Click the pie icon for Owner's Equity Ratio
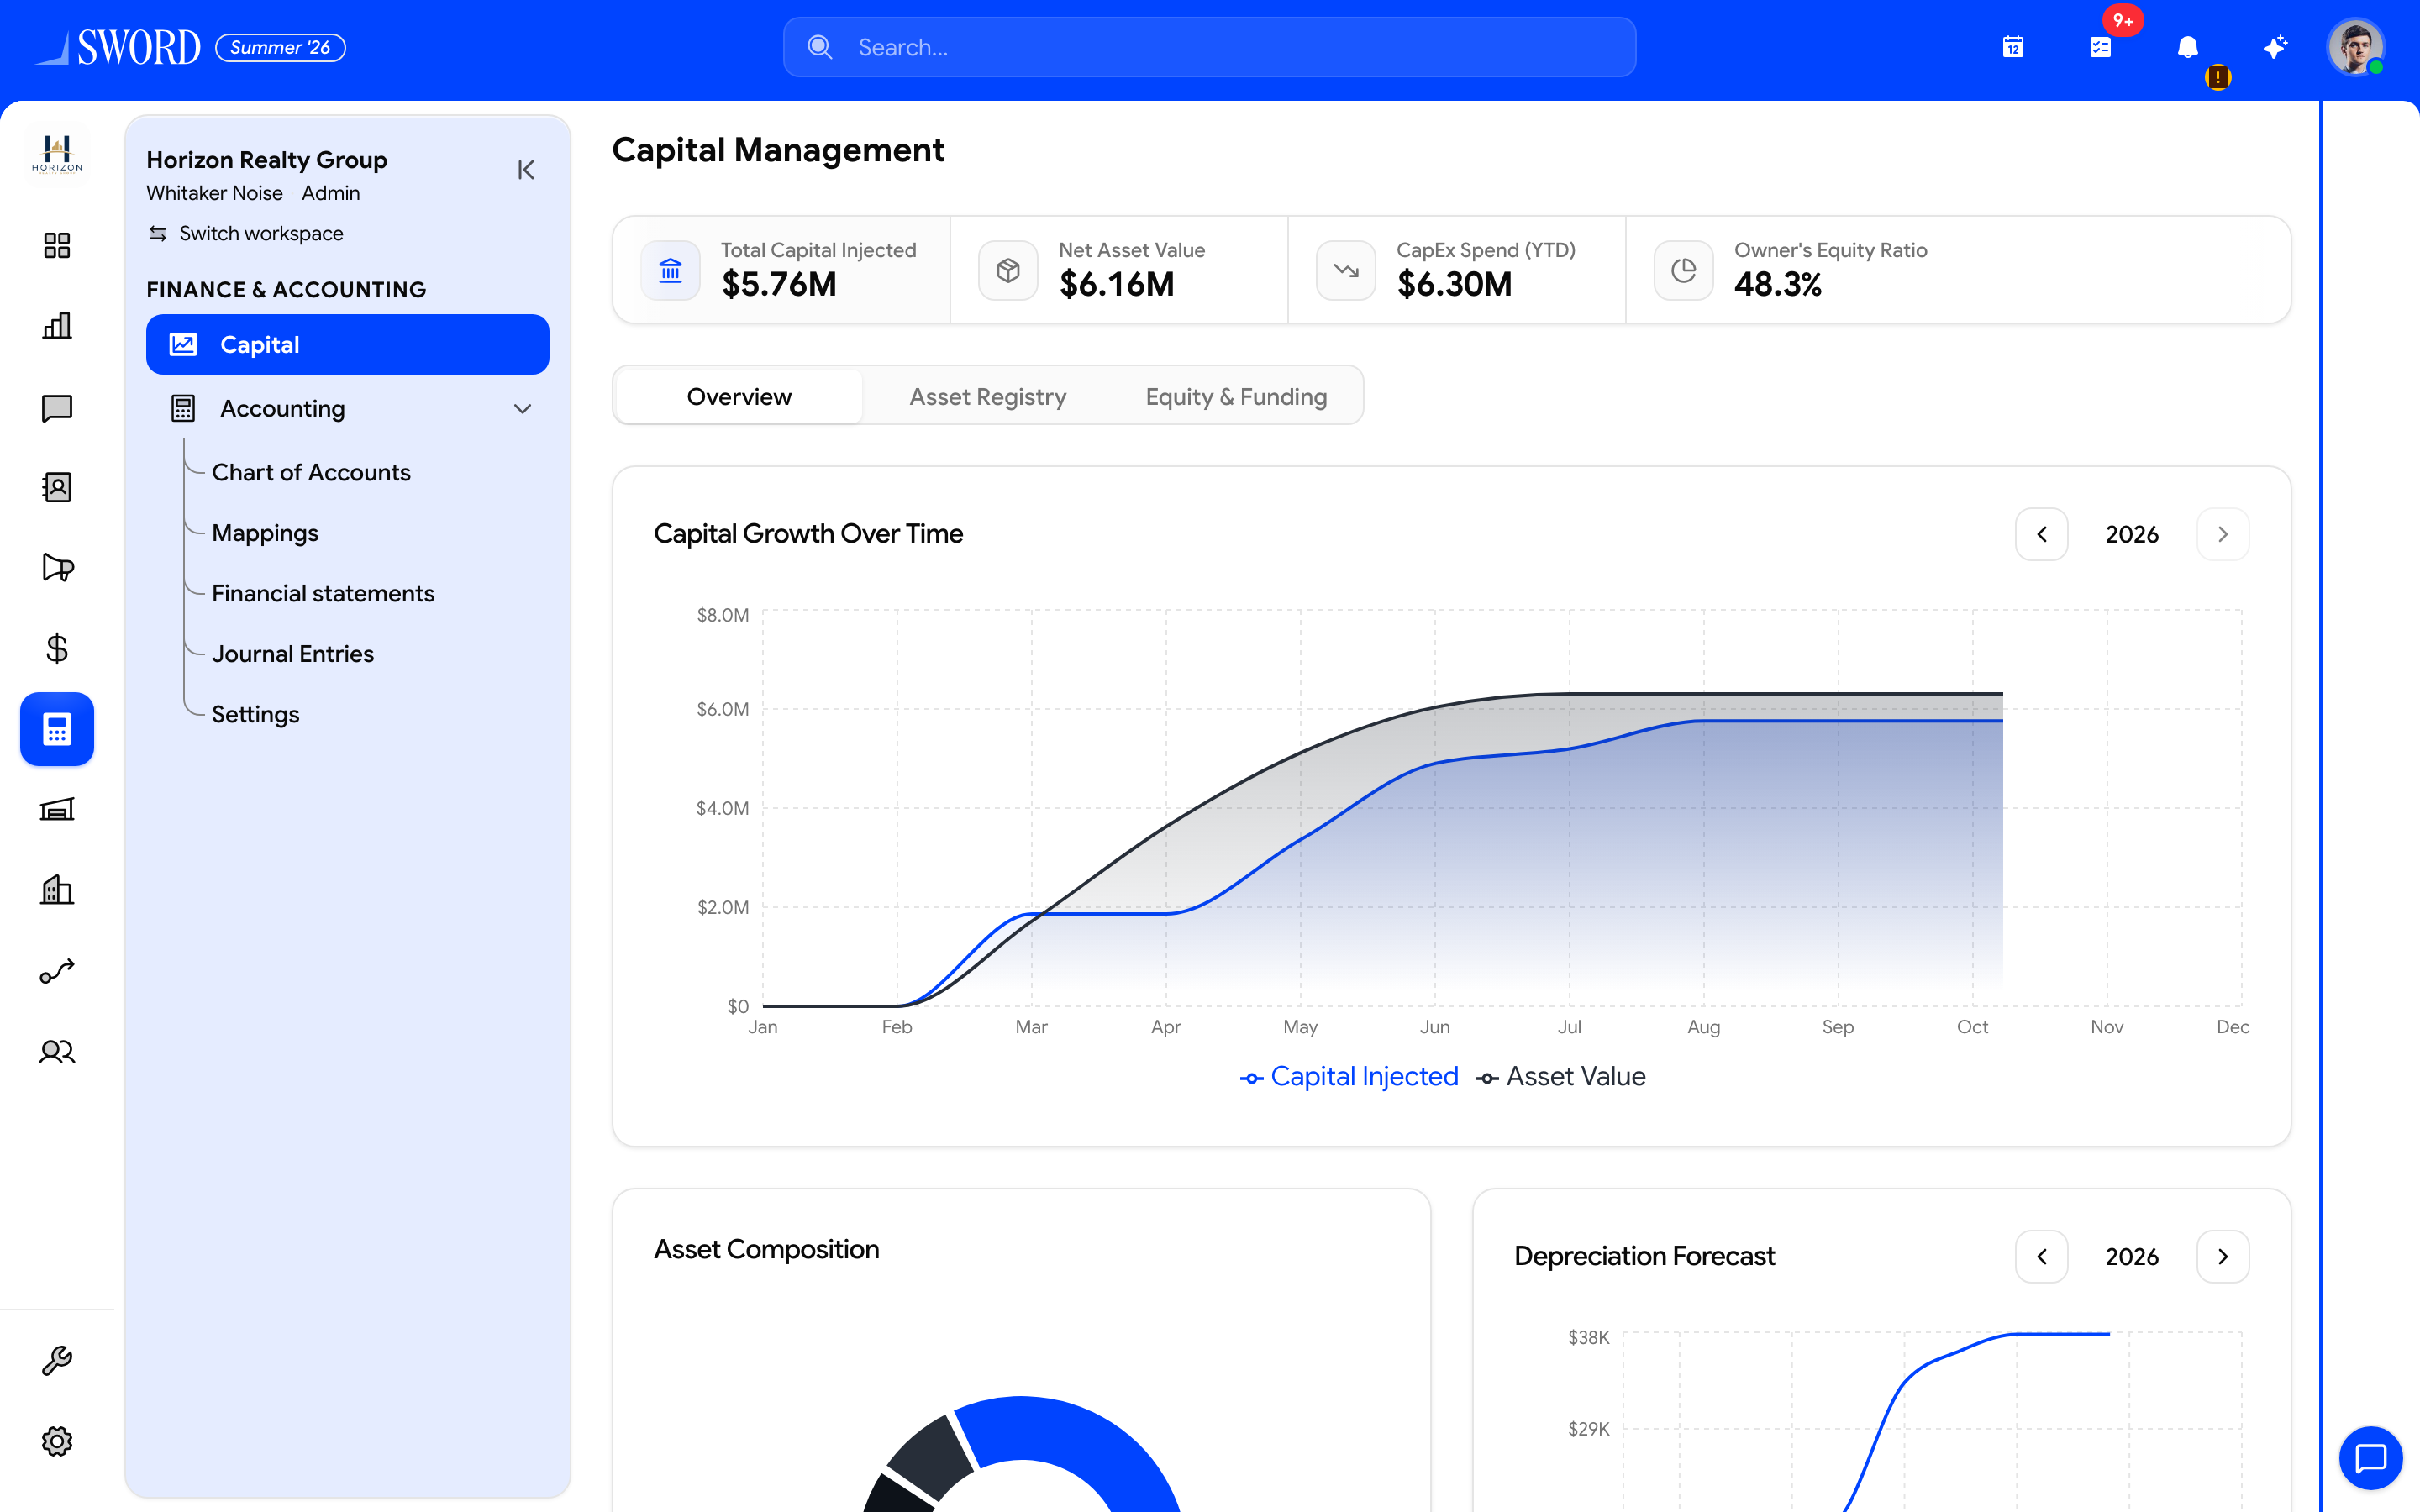 [1684, 270]
